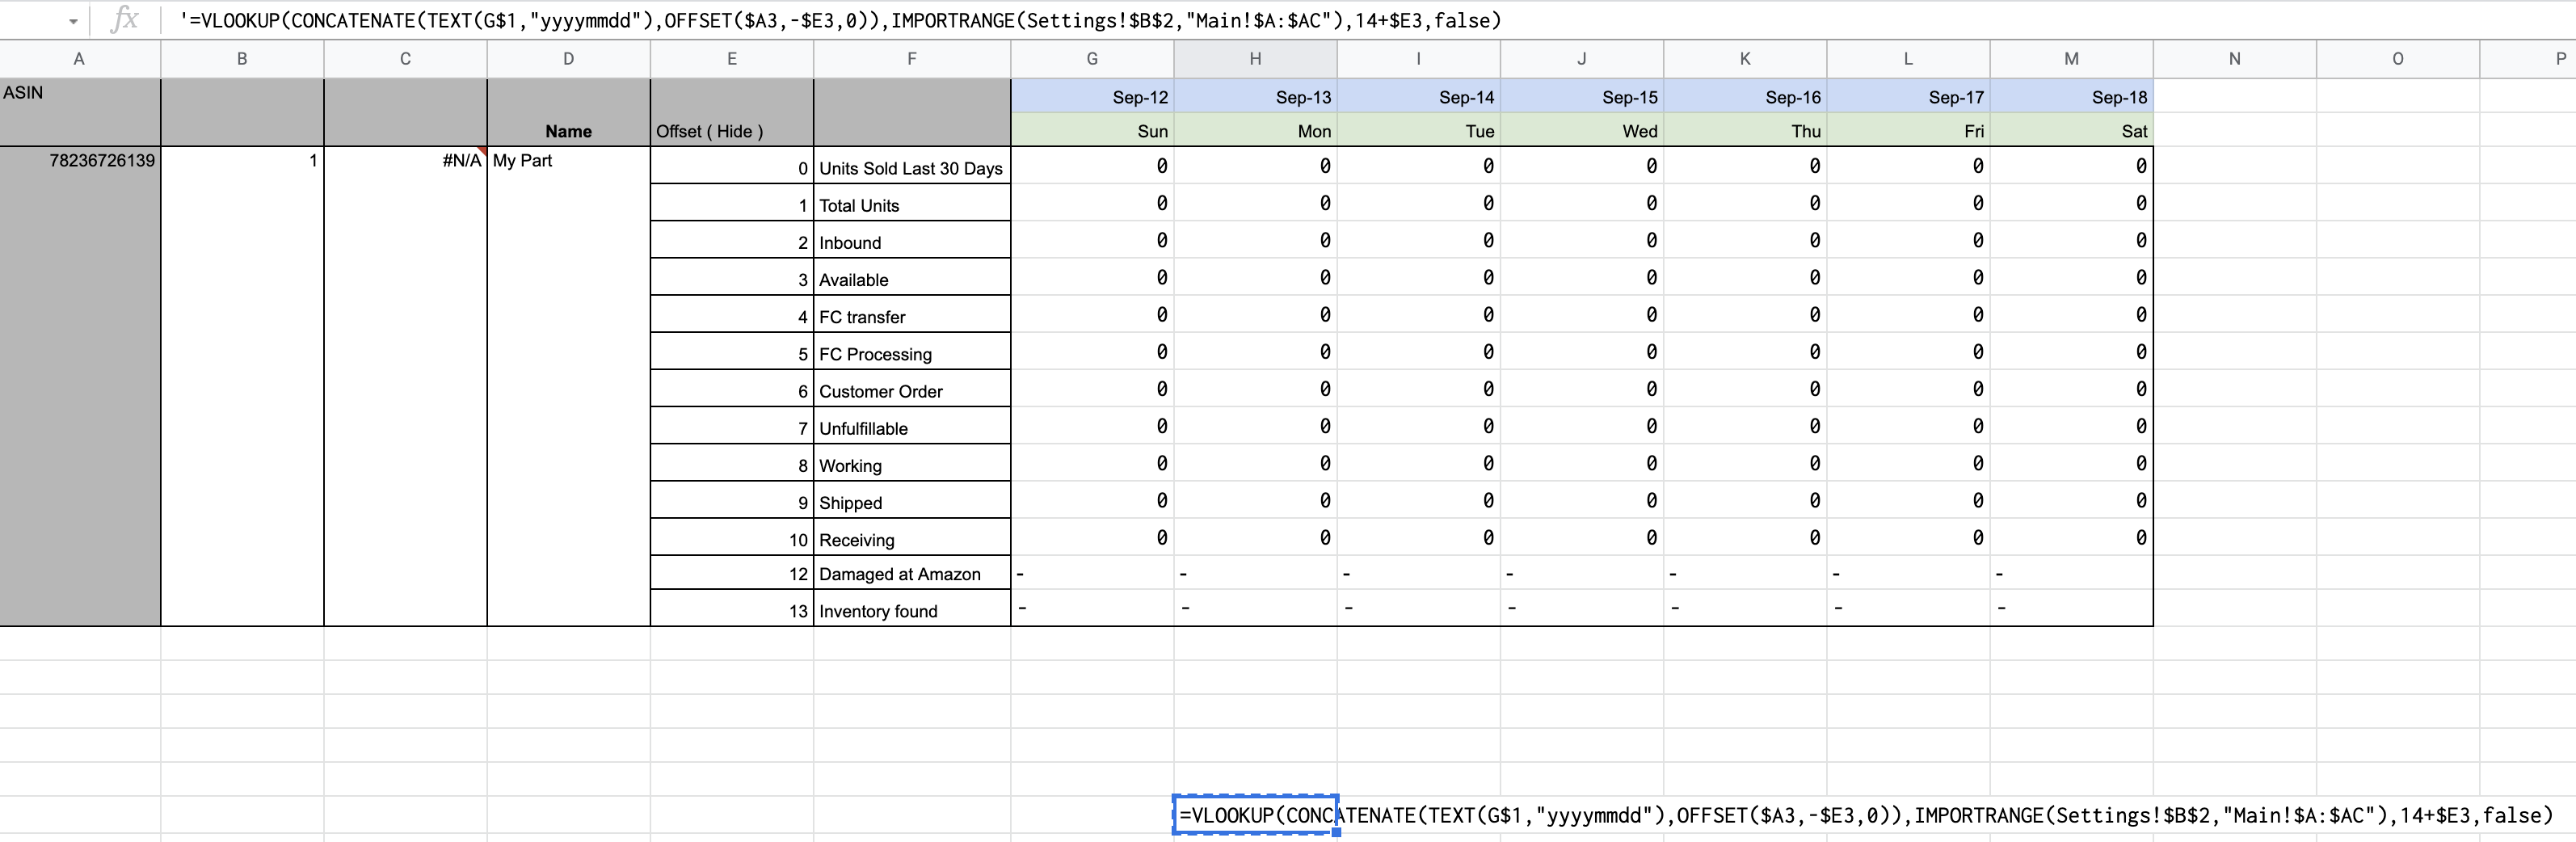The image size is (2576, 842).
Task: Select the Mon weekday cell
Action: coord(1255,130)
